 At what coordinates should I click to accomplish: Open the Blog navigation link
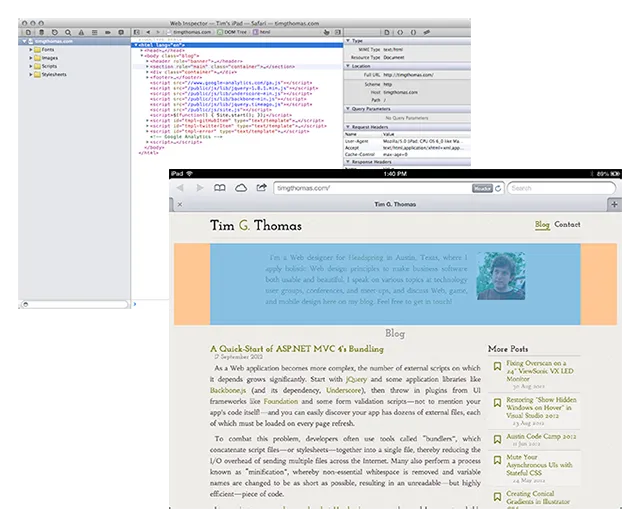[542, 225]
